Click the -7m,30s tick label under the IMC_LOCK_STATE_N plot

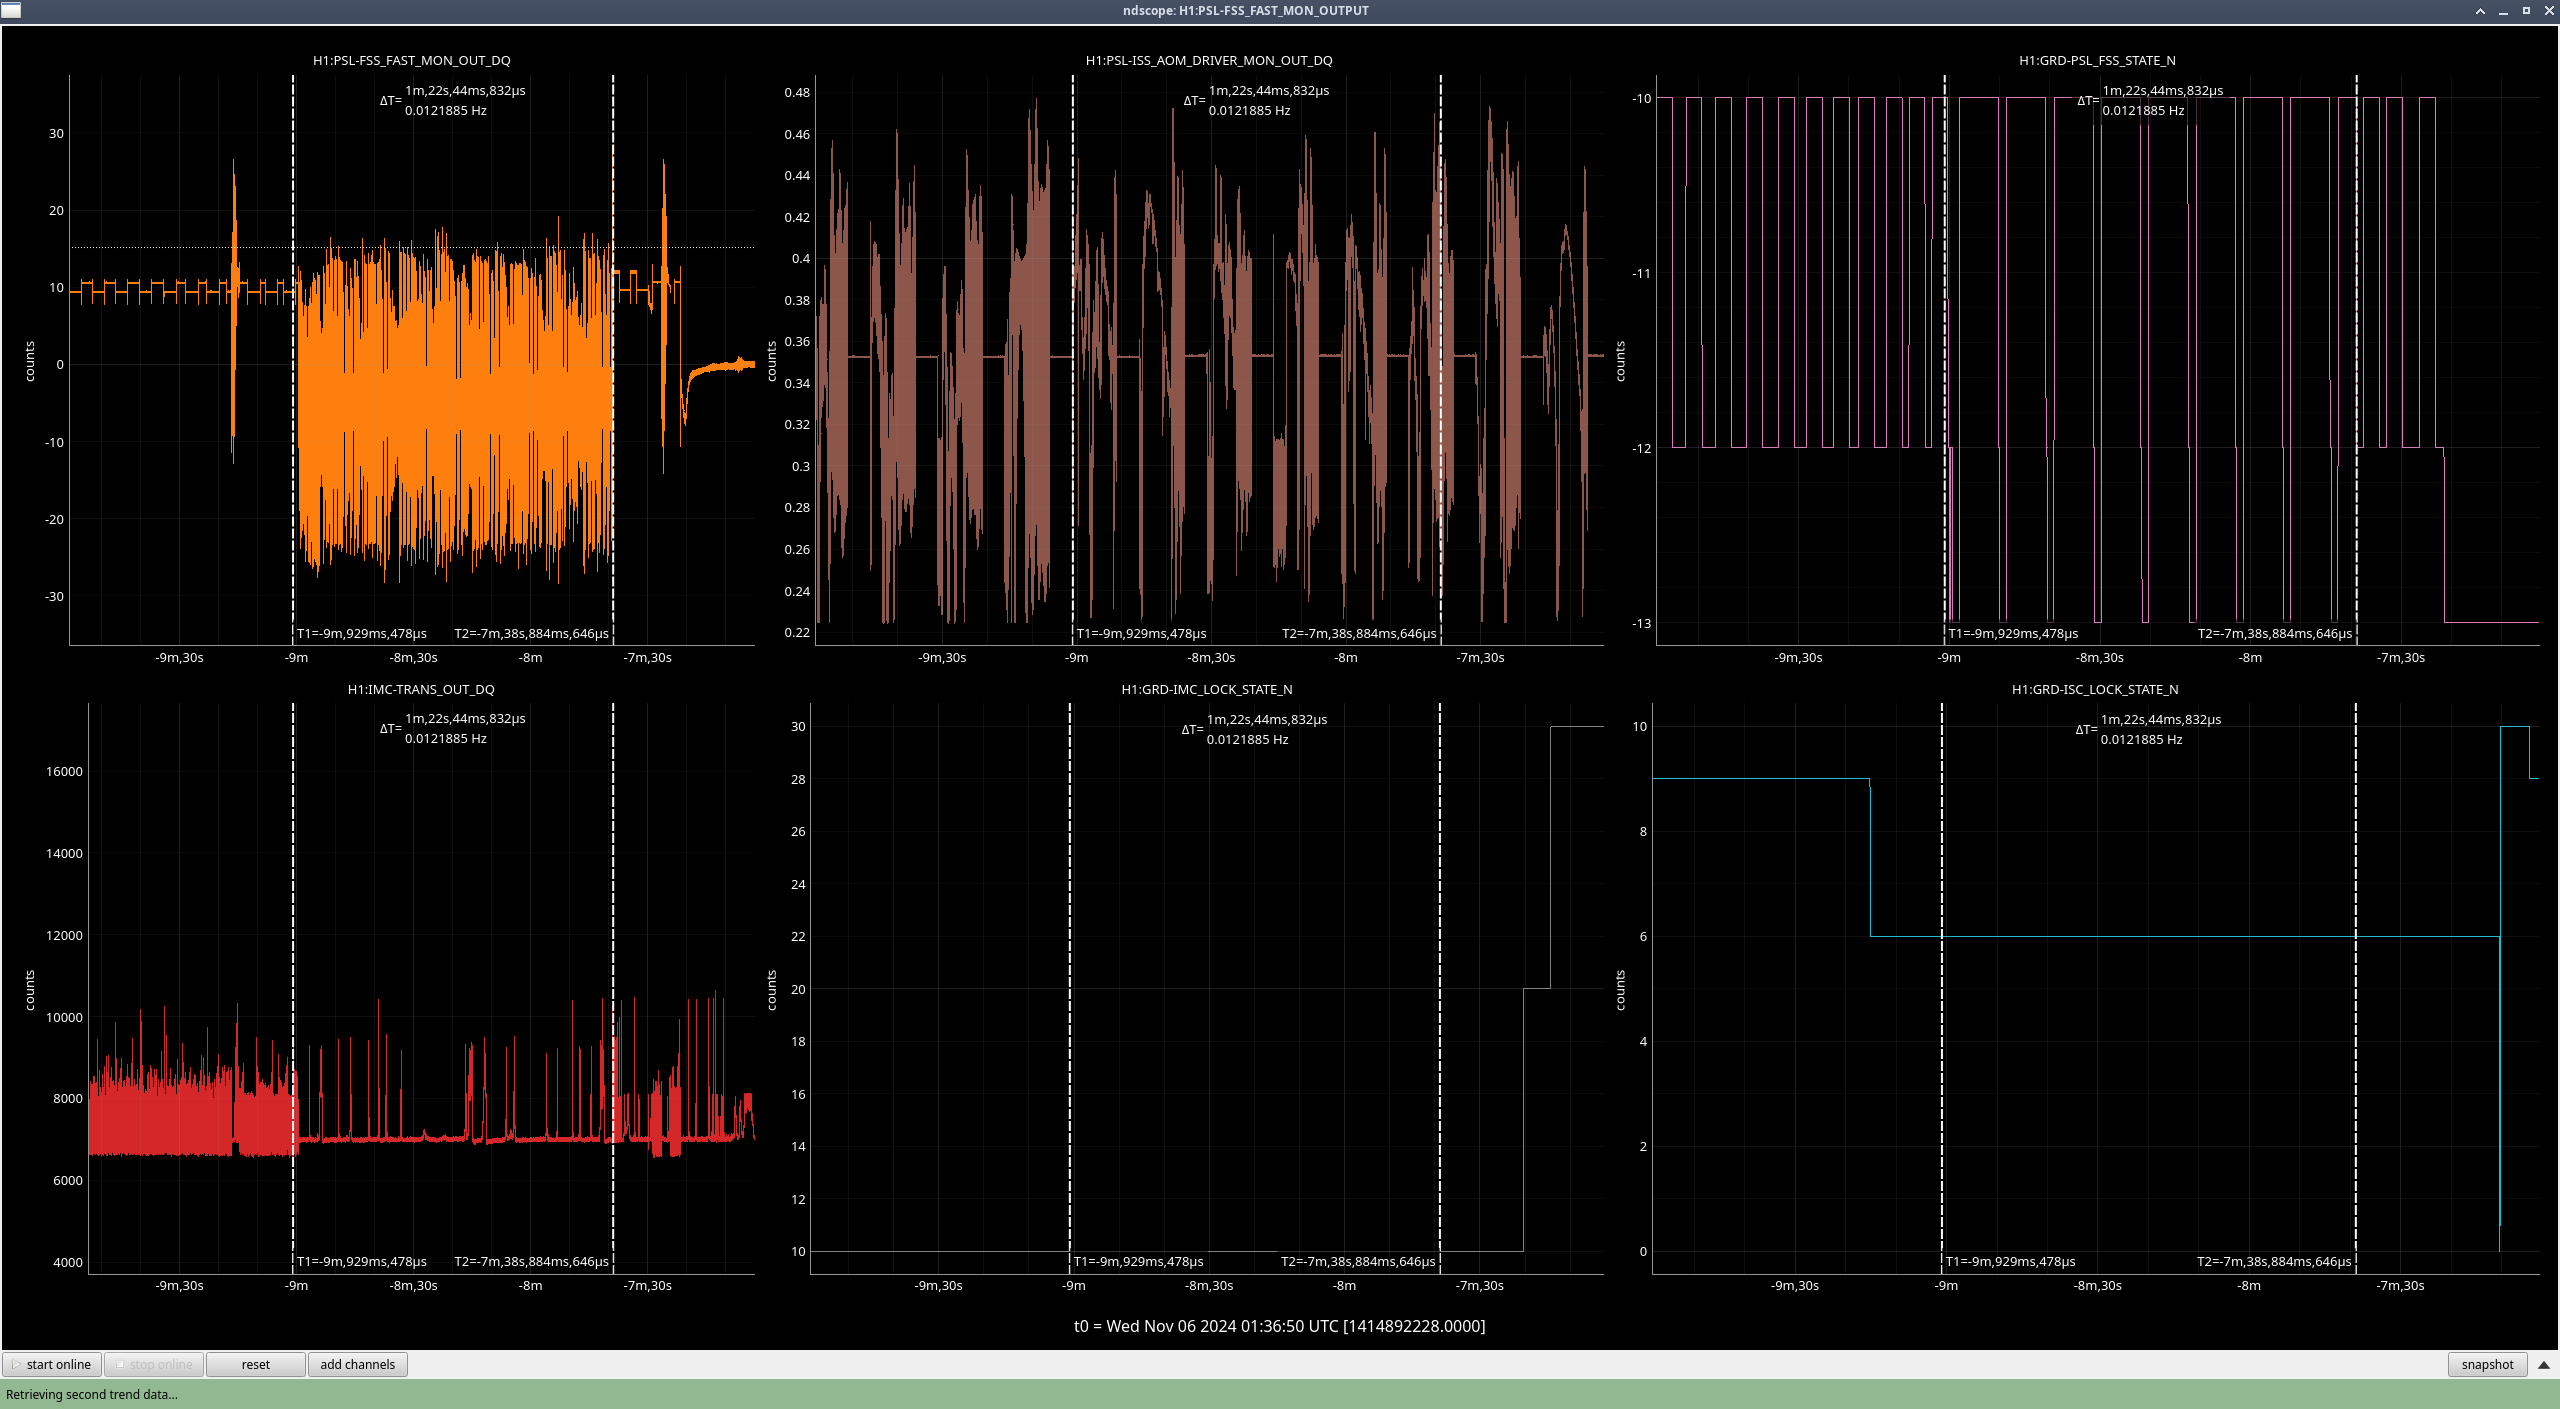pos(1479,1285)
